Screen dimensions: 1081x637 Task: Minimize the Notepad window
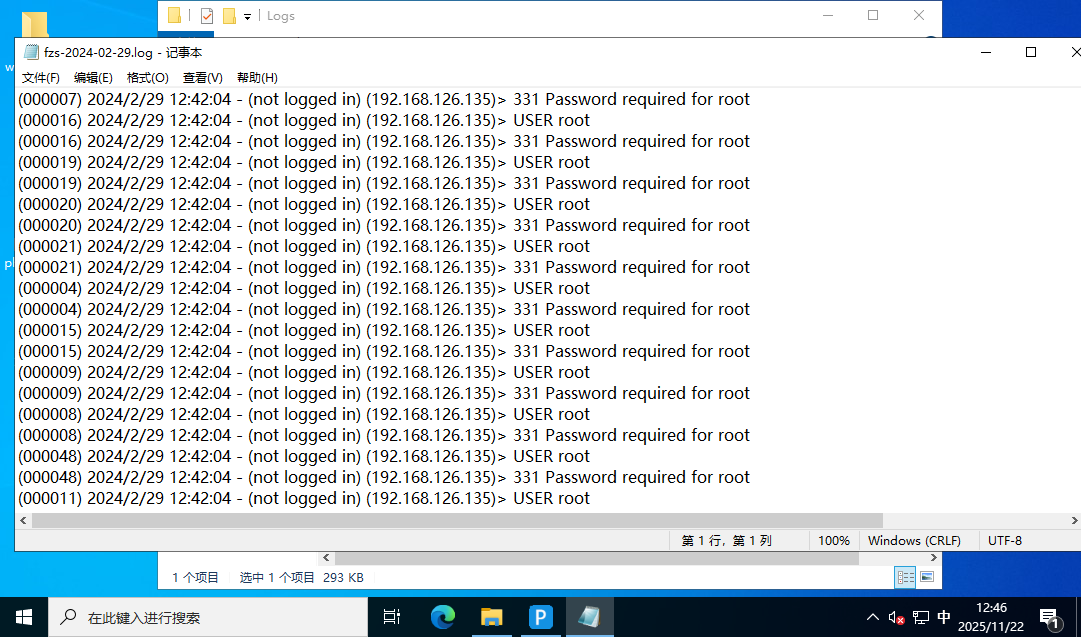coord(986,52)
